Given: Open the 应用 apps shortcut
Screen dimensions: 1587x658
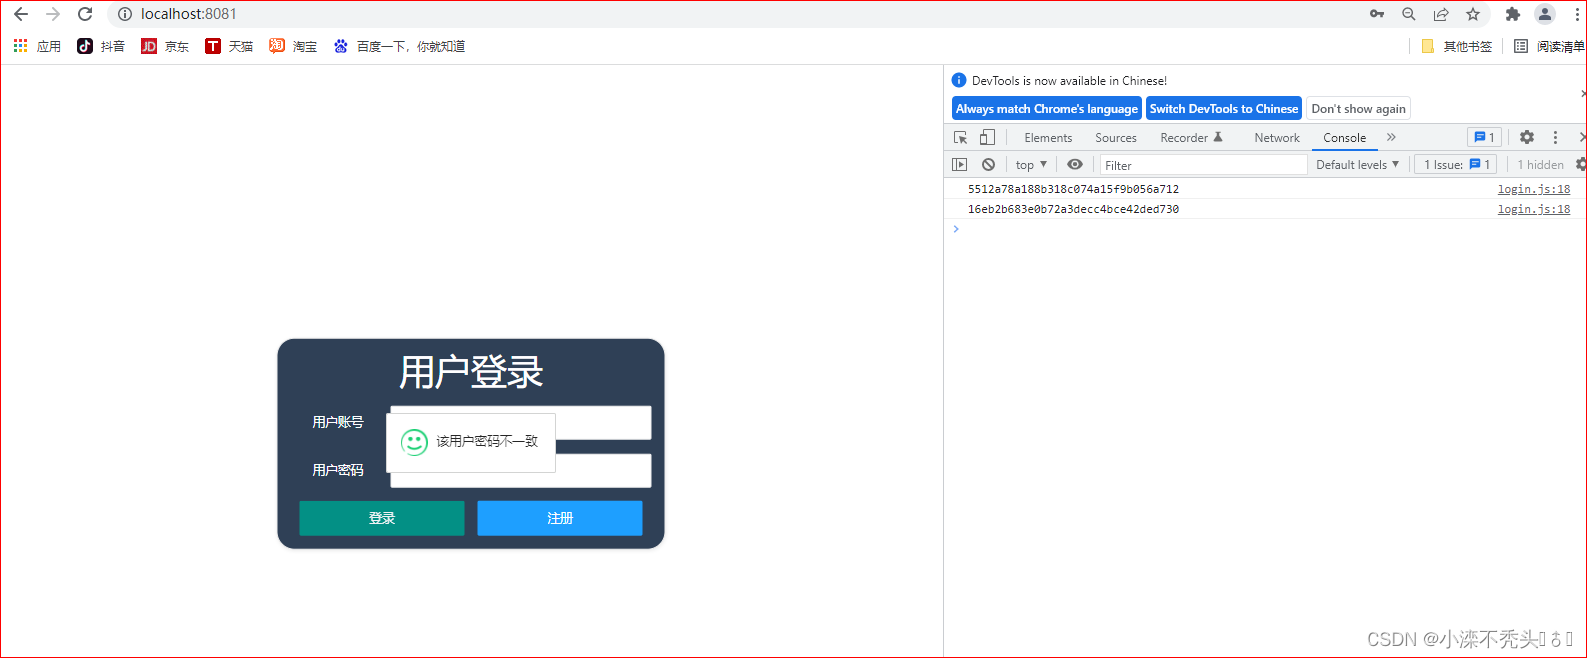Looking at the screenshot, I should (37, 46).
